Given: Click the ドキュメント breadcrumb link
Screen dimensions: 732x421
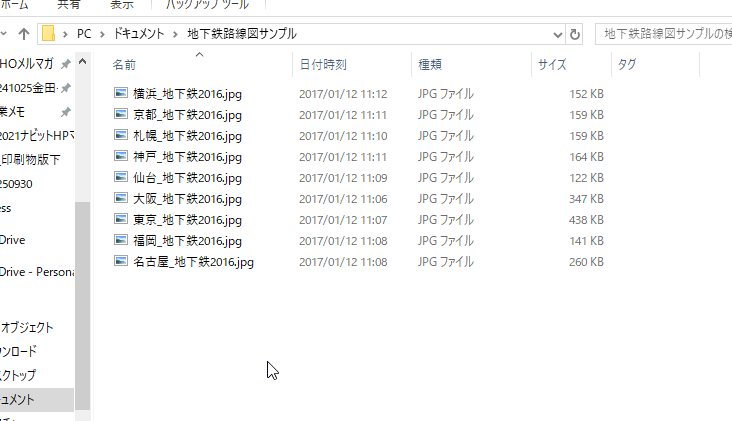Looking at the screenshot, I should click(139, 34).
